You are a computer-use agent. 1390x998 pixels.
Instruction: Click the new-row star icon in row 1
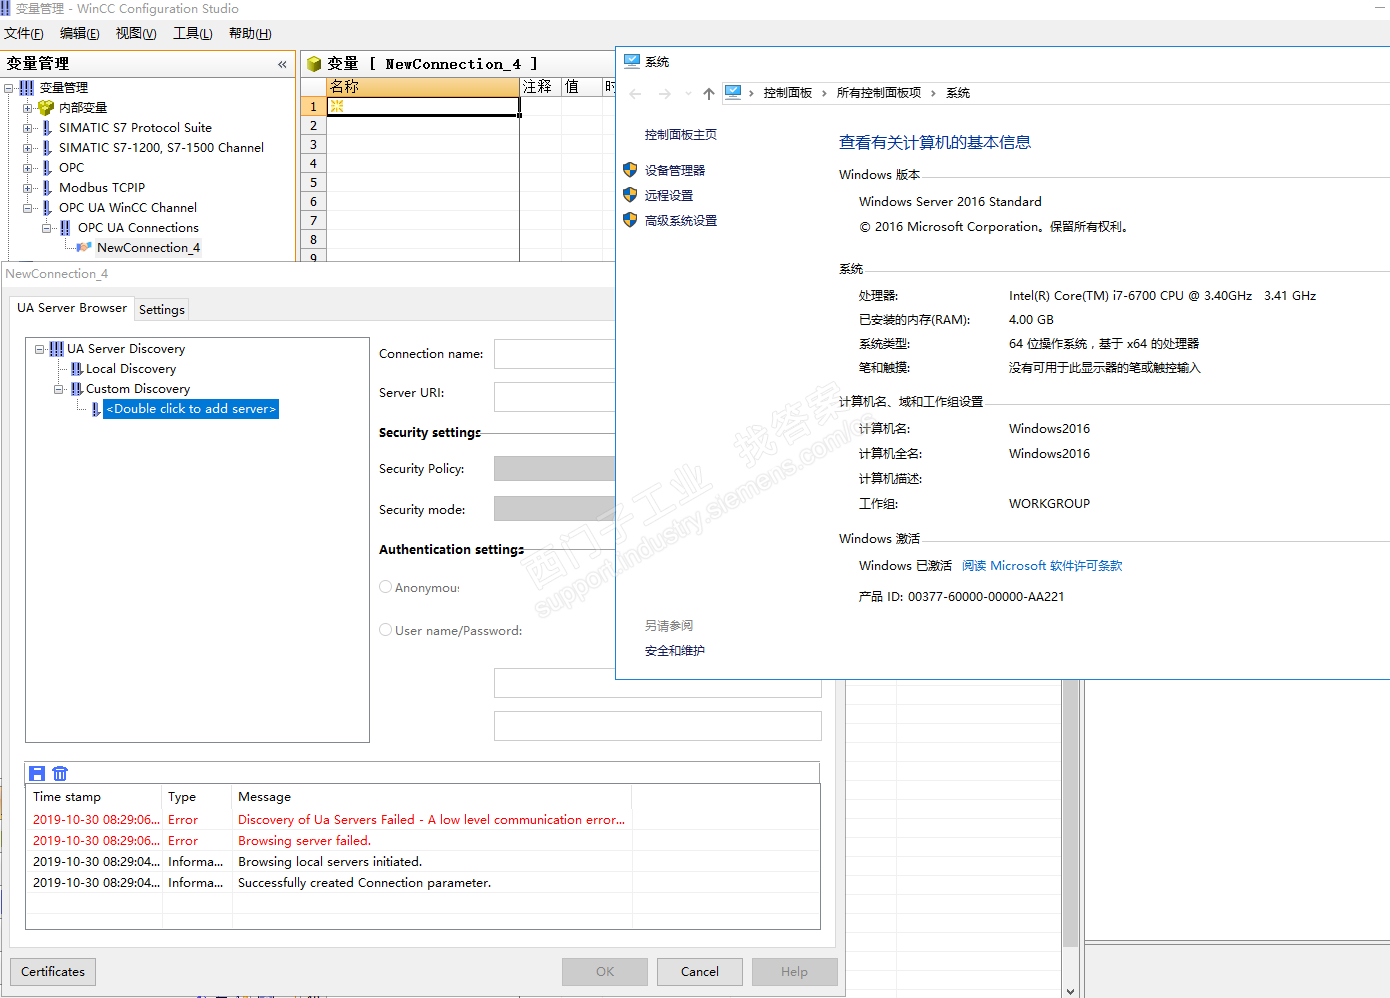pyautogui.click(x=337, y=106)
